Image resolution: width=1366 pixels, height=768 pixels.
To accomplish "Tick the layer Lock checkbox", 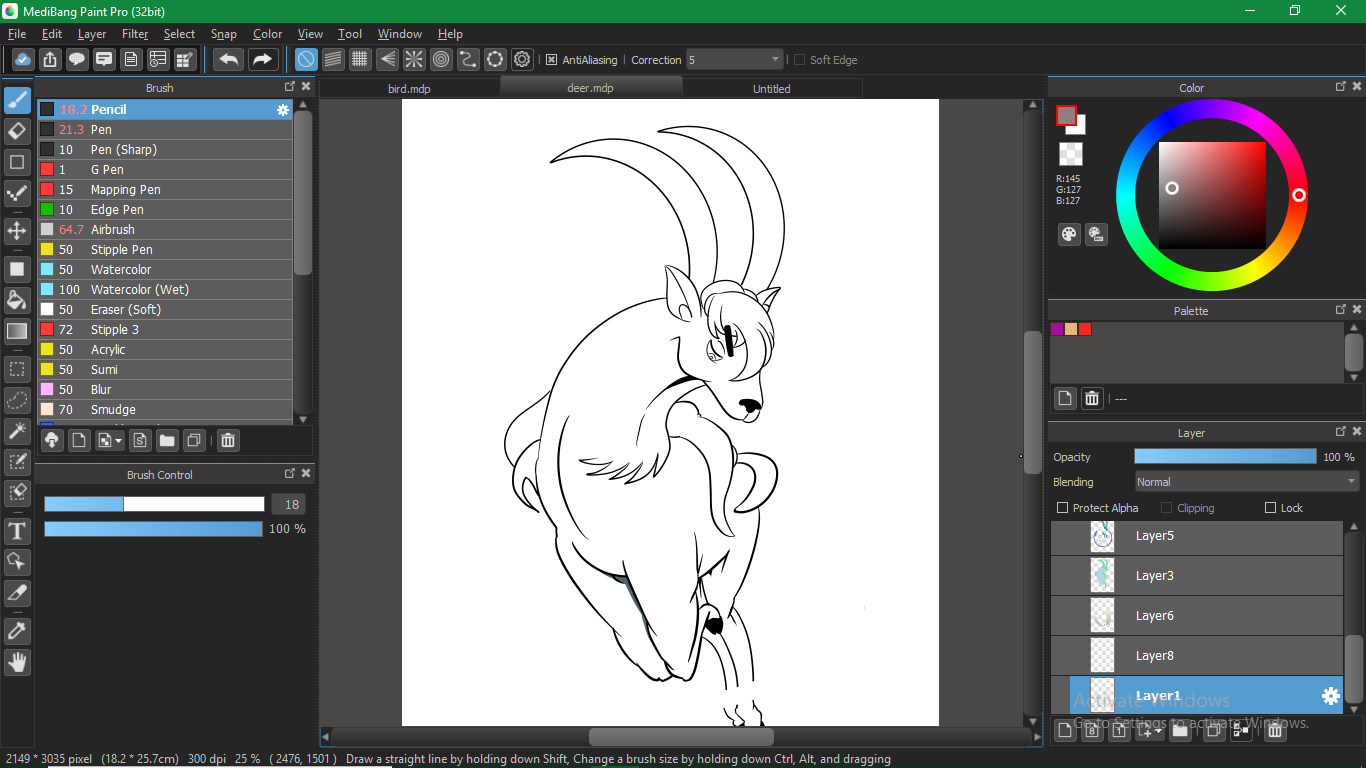I will (x=1271, y=508).
